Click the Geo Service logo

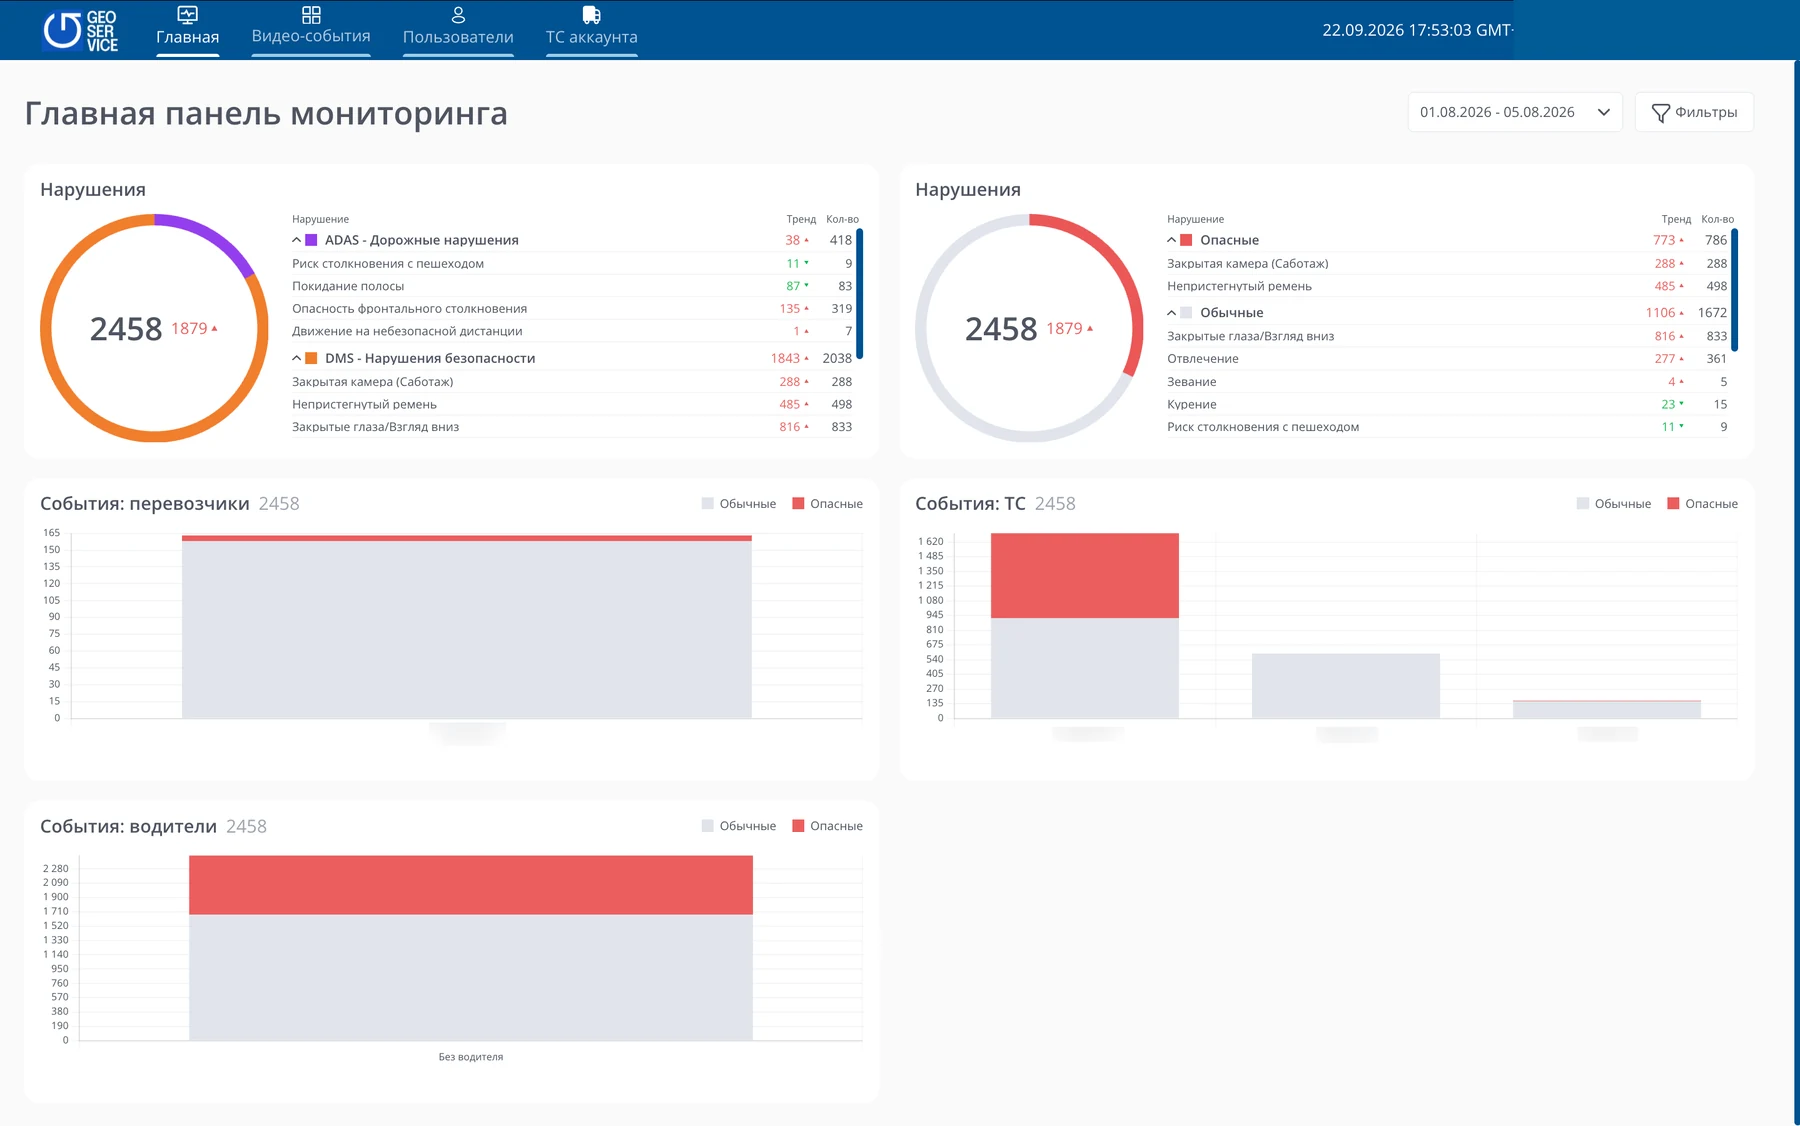tap(80, 30)
